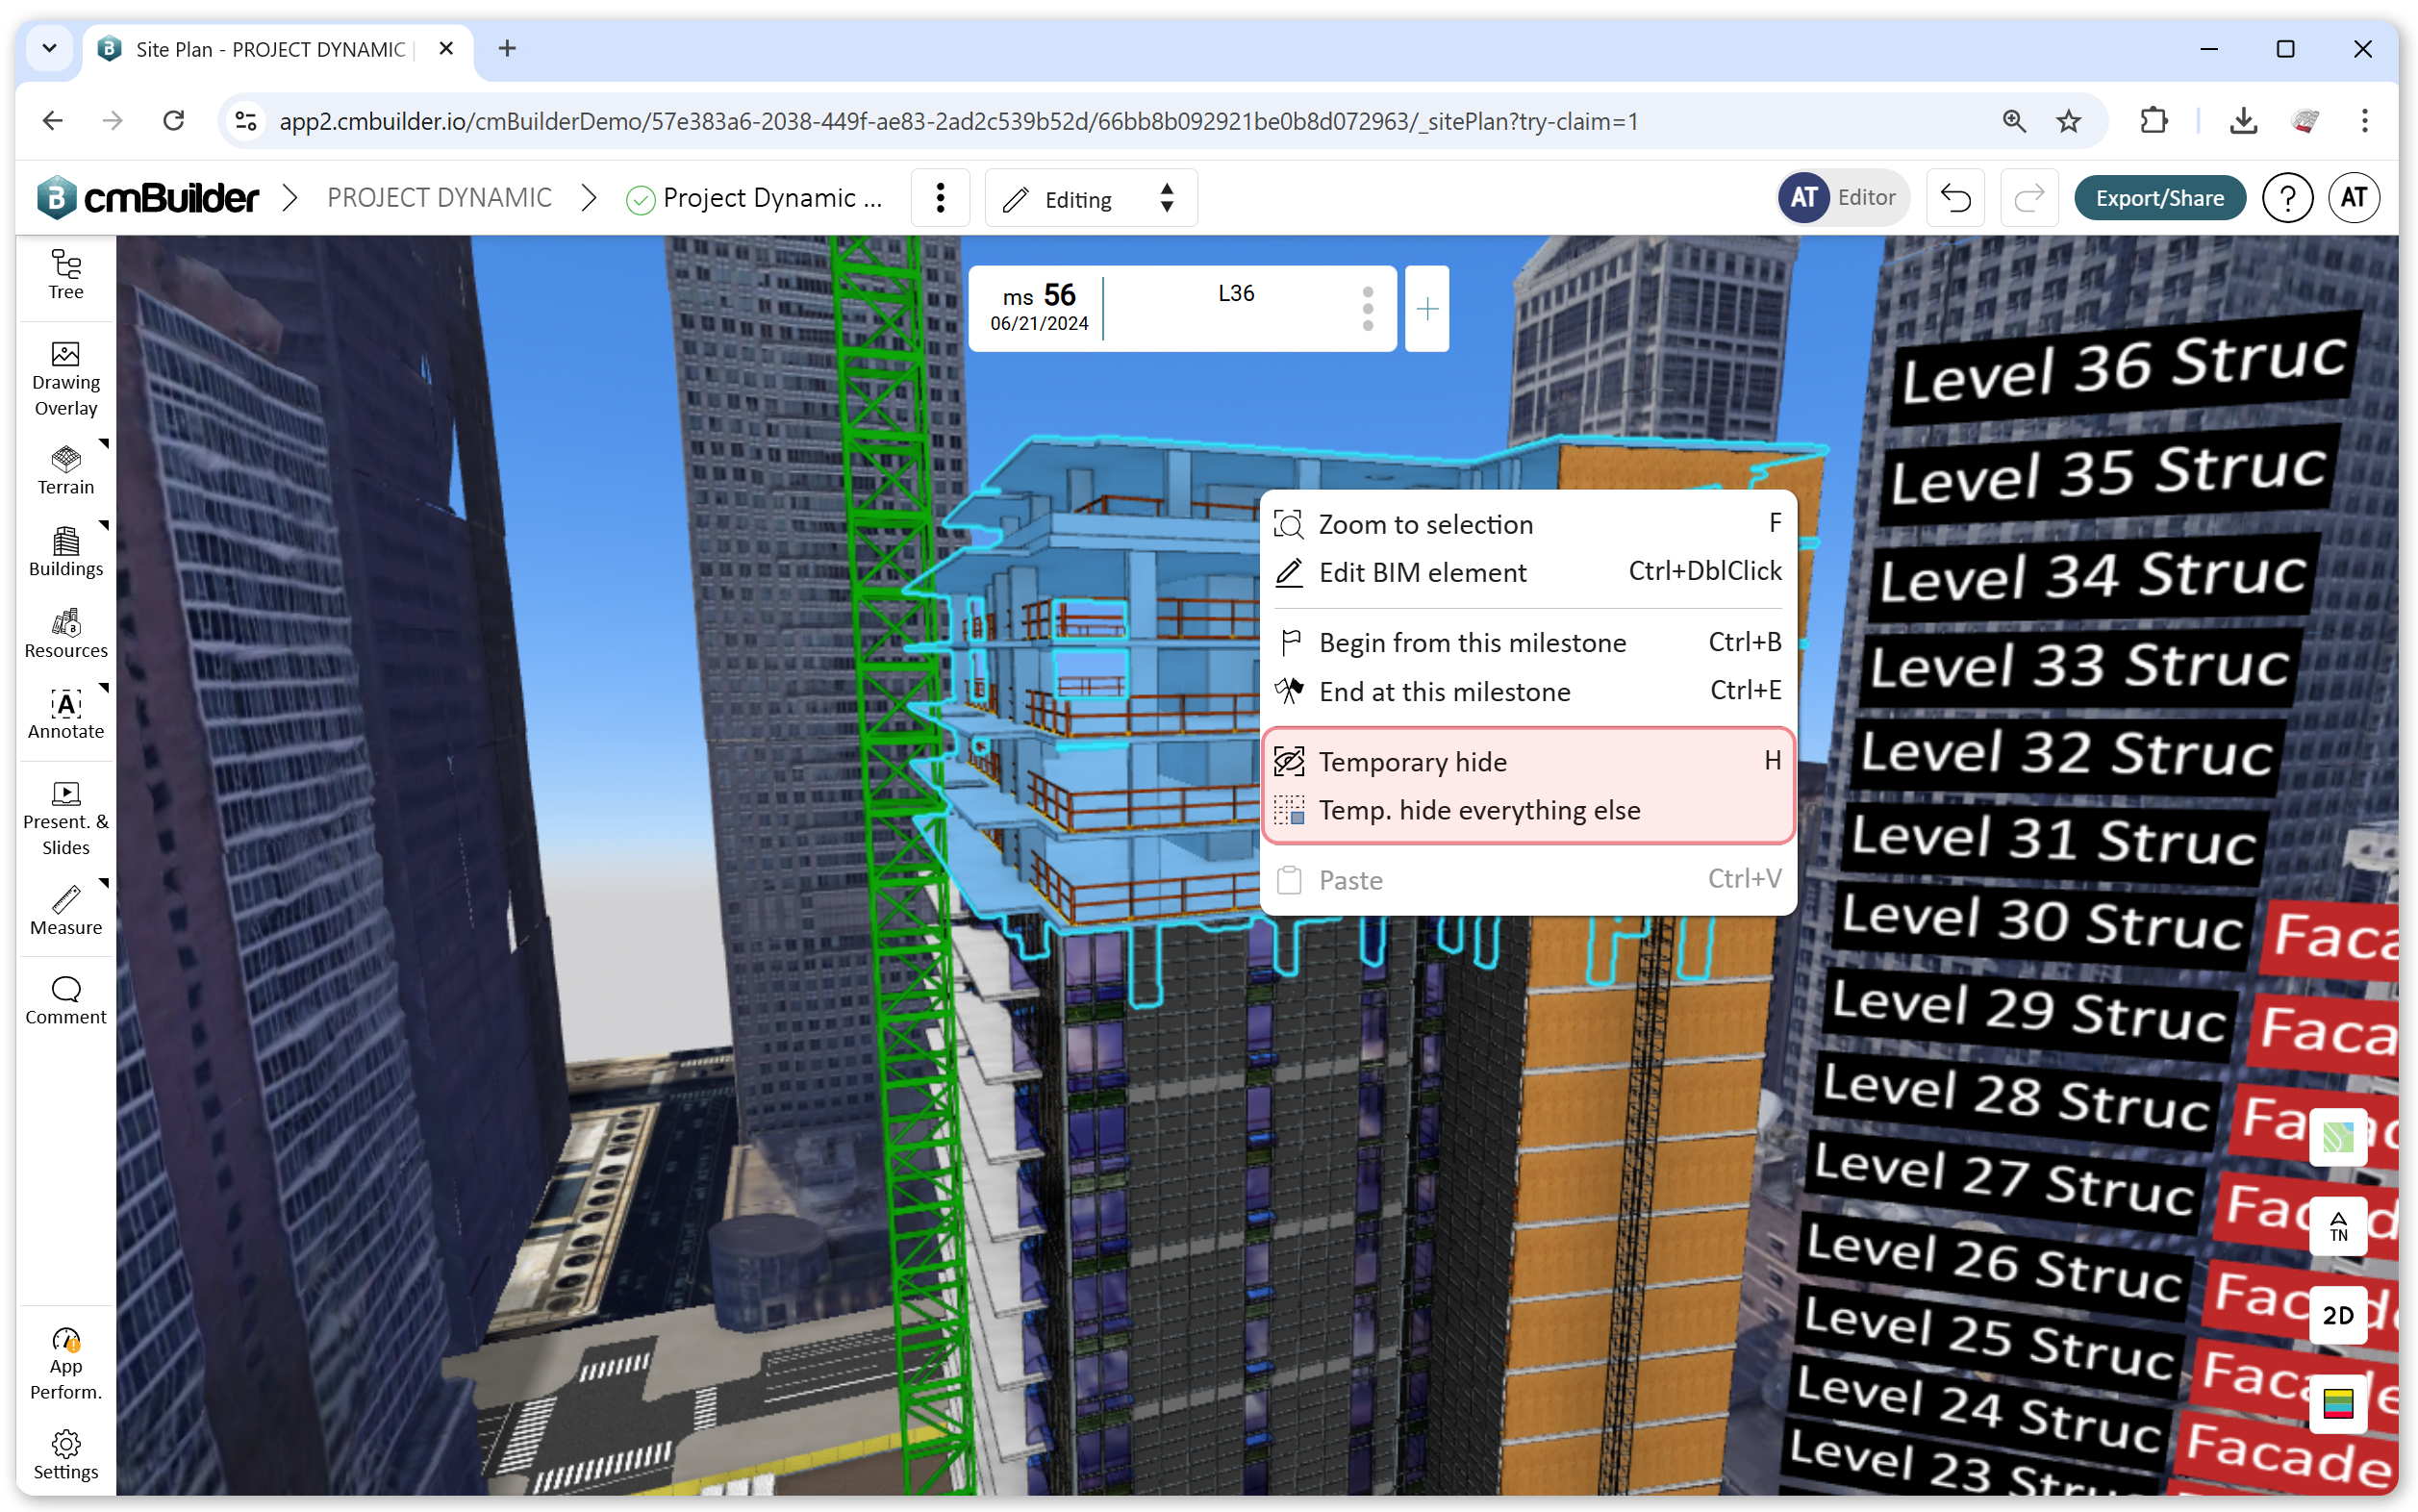Viewport: 2418px width, 1512px height.
Task: Expand the Buildings tool flyout arrow
Action: [103, 524]
